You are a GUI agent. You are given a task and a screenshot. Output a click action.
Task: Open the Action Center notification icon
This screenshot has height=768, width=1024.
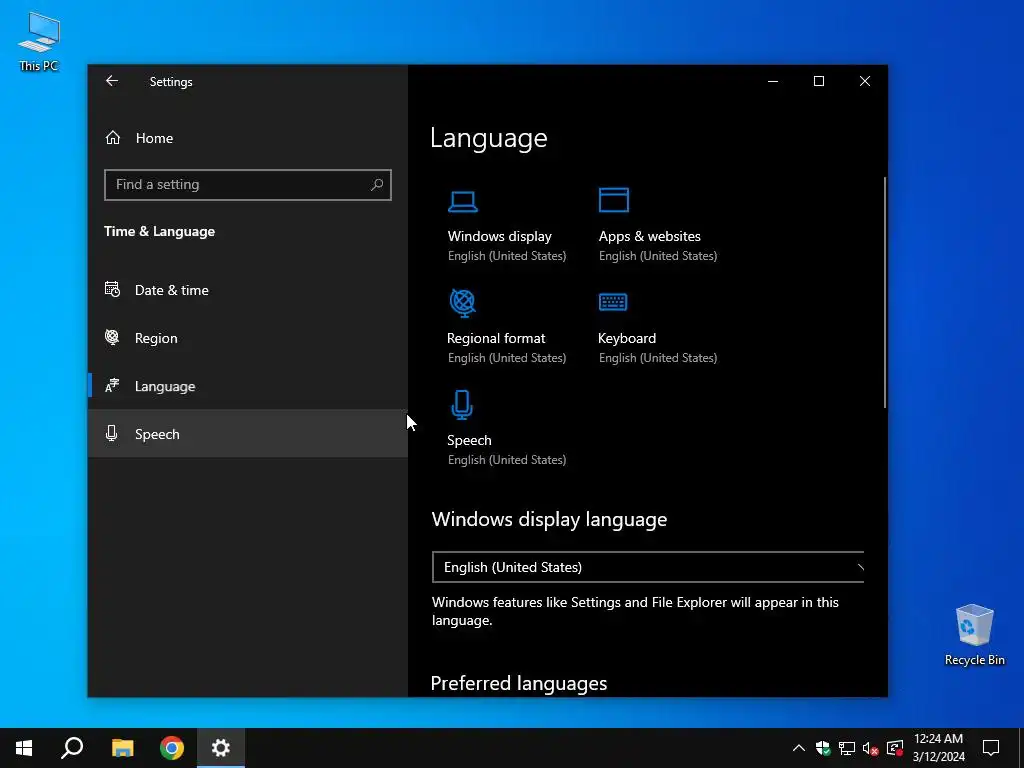[x=991, y=748]
